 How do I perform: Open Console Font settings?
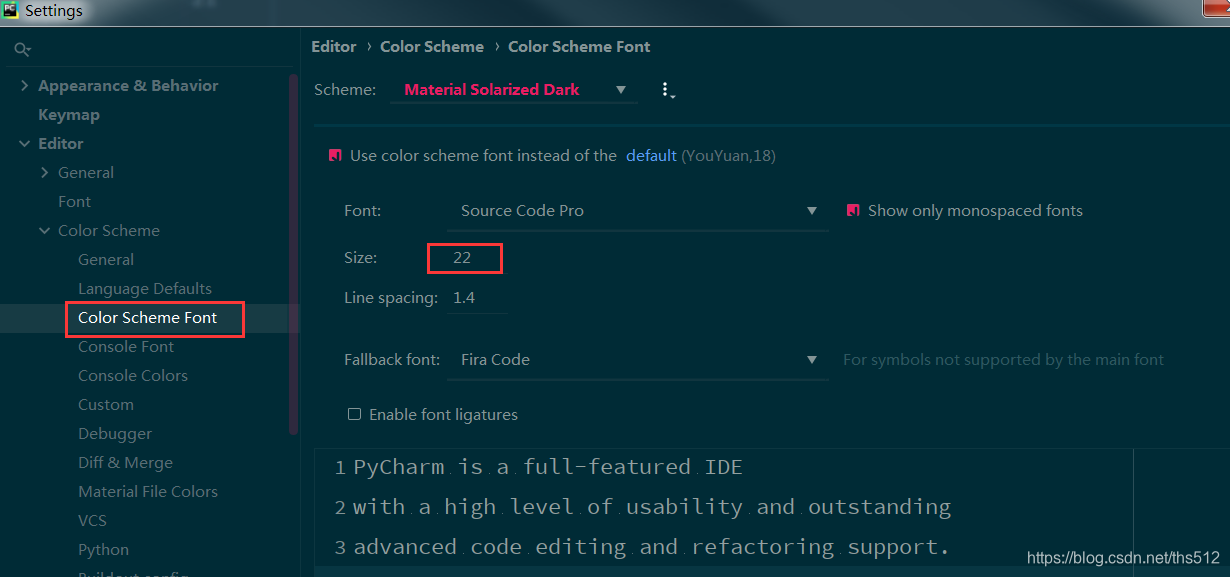tap(126, 347)
